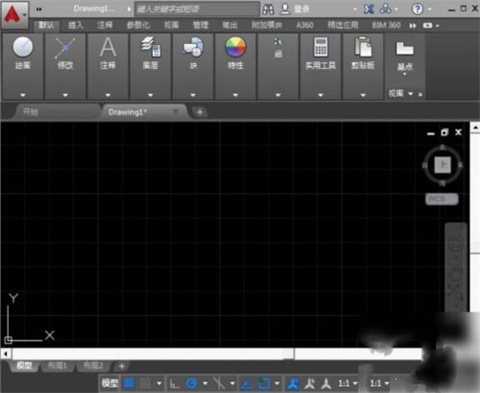Open the Layers (图层) panel icon
The image size is (480, 393).
tap(150, 47)
